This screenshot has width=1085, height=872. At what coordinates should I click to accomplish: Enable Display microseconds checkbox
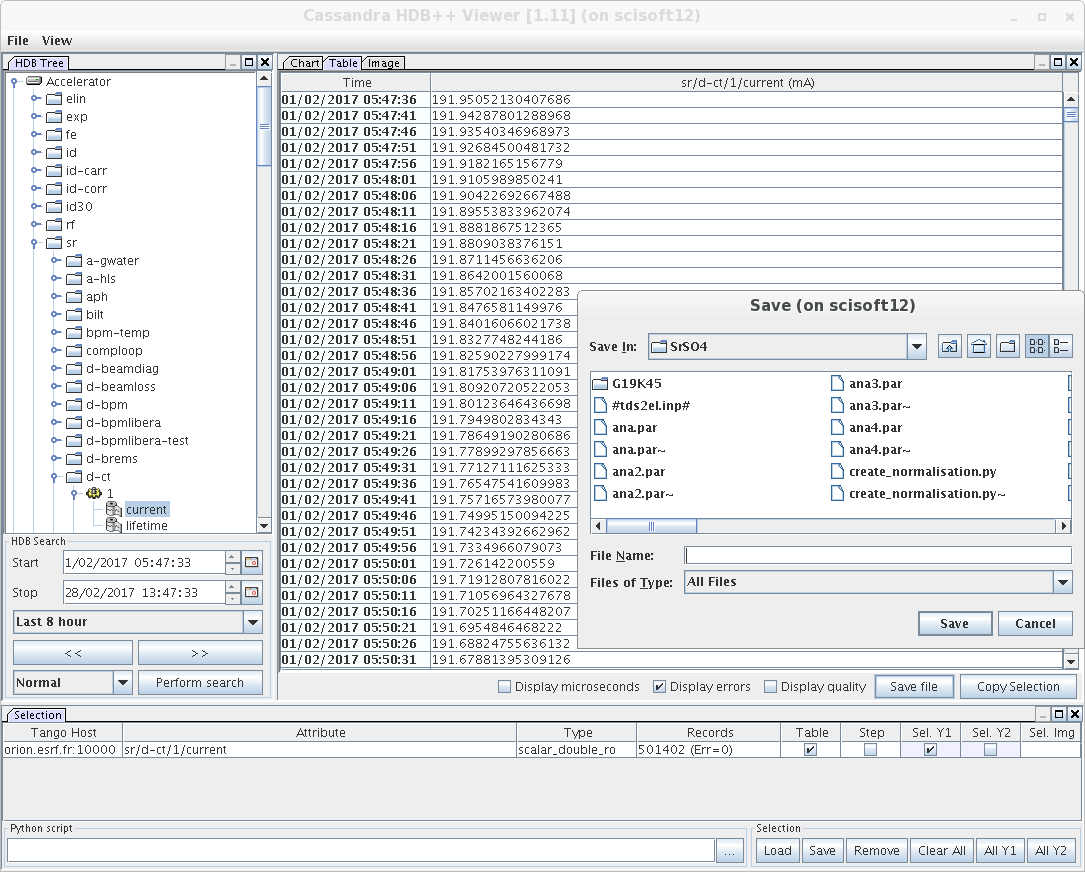[x=505, y=687]
